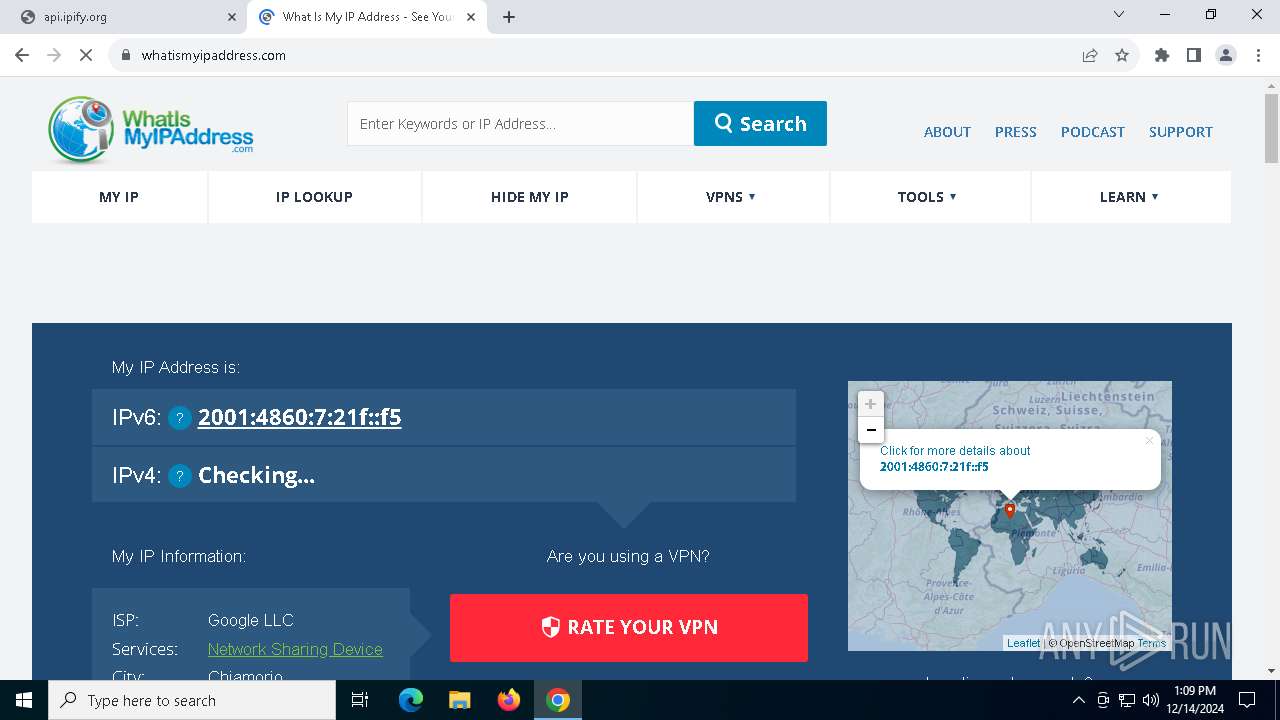Open the Network Sharing Device link
The image size is (1280, 720).
295,649
